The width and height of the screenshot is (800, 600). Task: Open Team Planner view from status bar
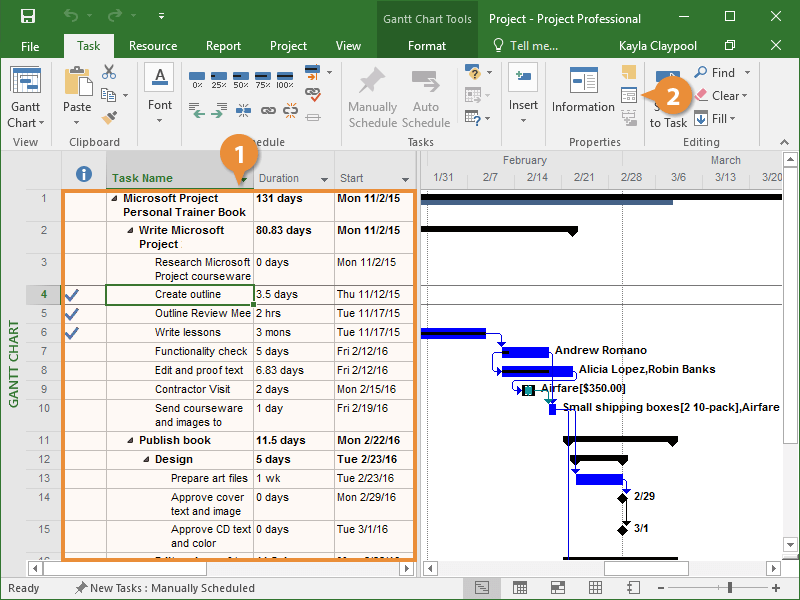(557, 587)
